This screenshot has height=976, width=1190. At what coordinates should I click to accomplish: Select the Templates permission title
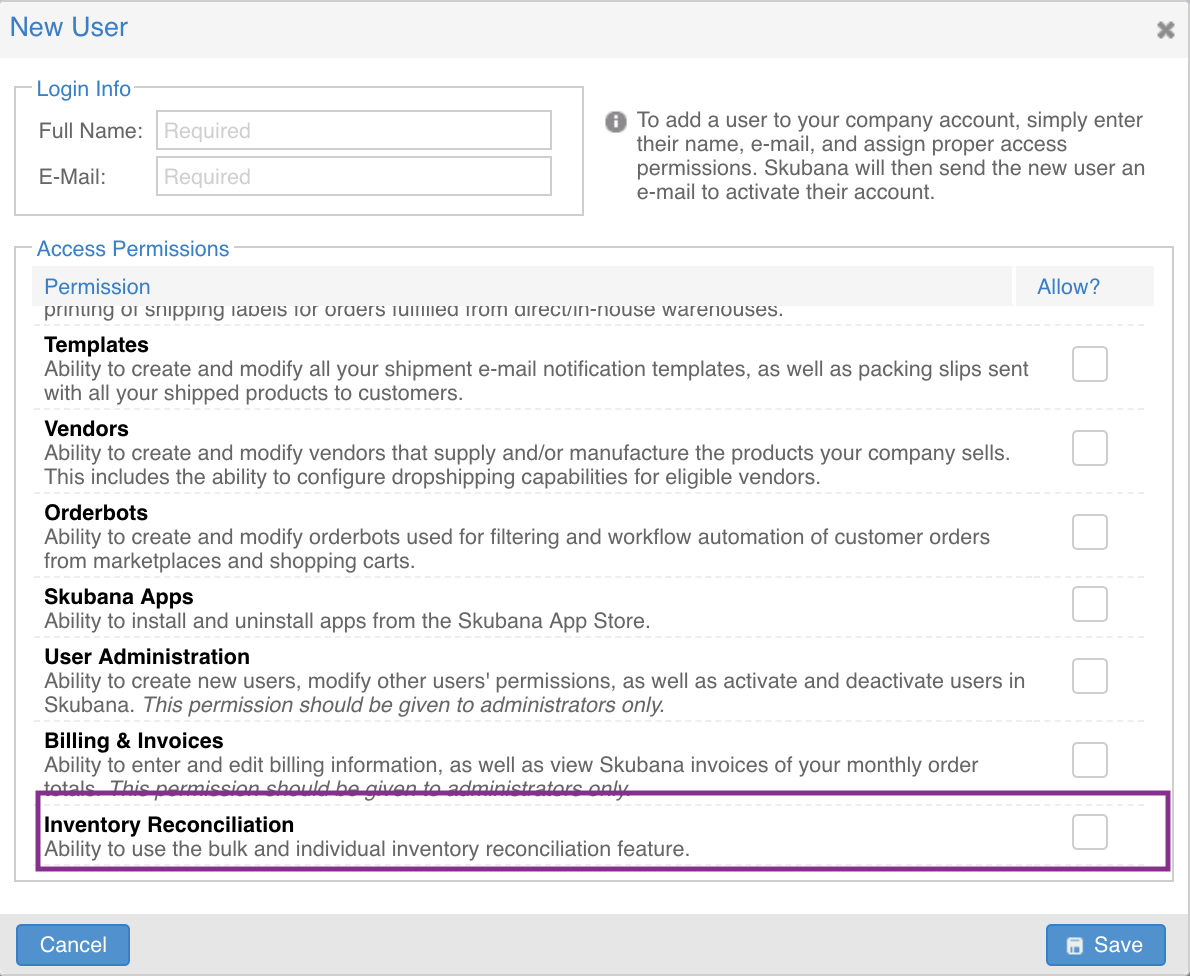(96, 345)
